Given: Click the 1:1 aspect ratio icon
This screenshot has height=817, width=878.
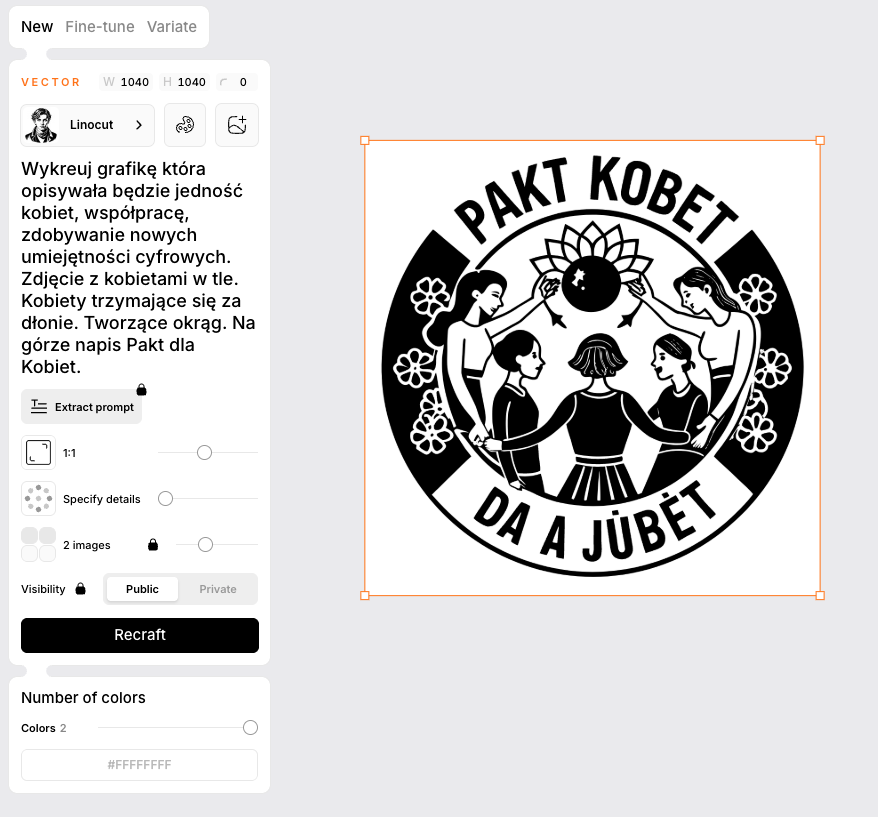Looking at the screenshot, I should click(x=39, y=452).
